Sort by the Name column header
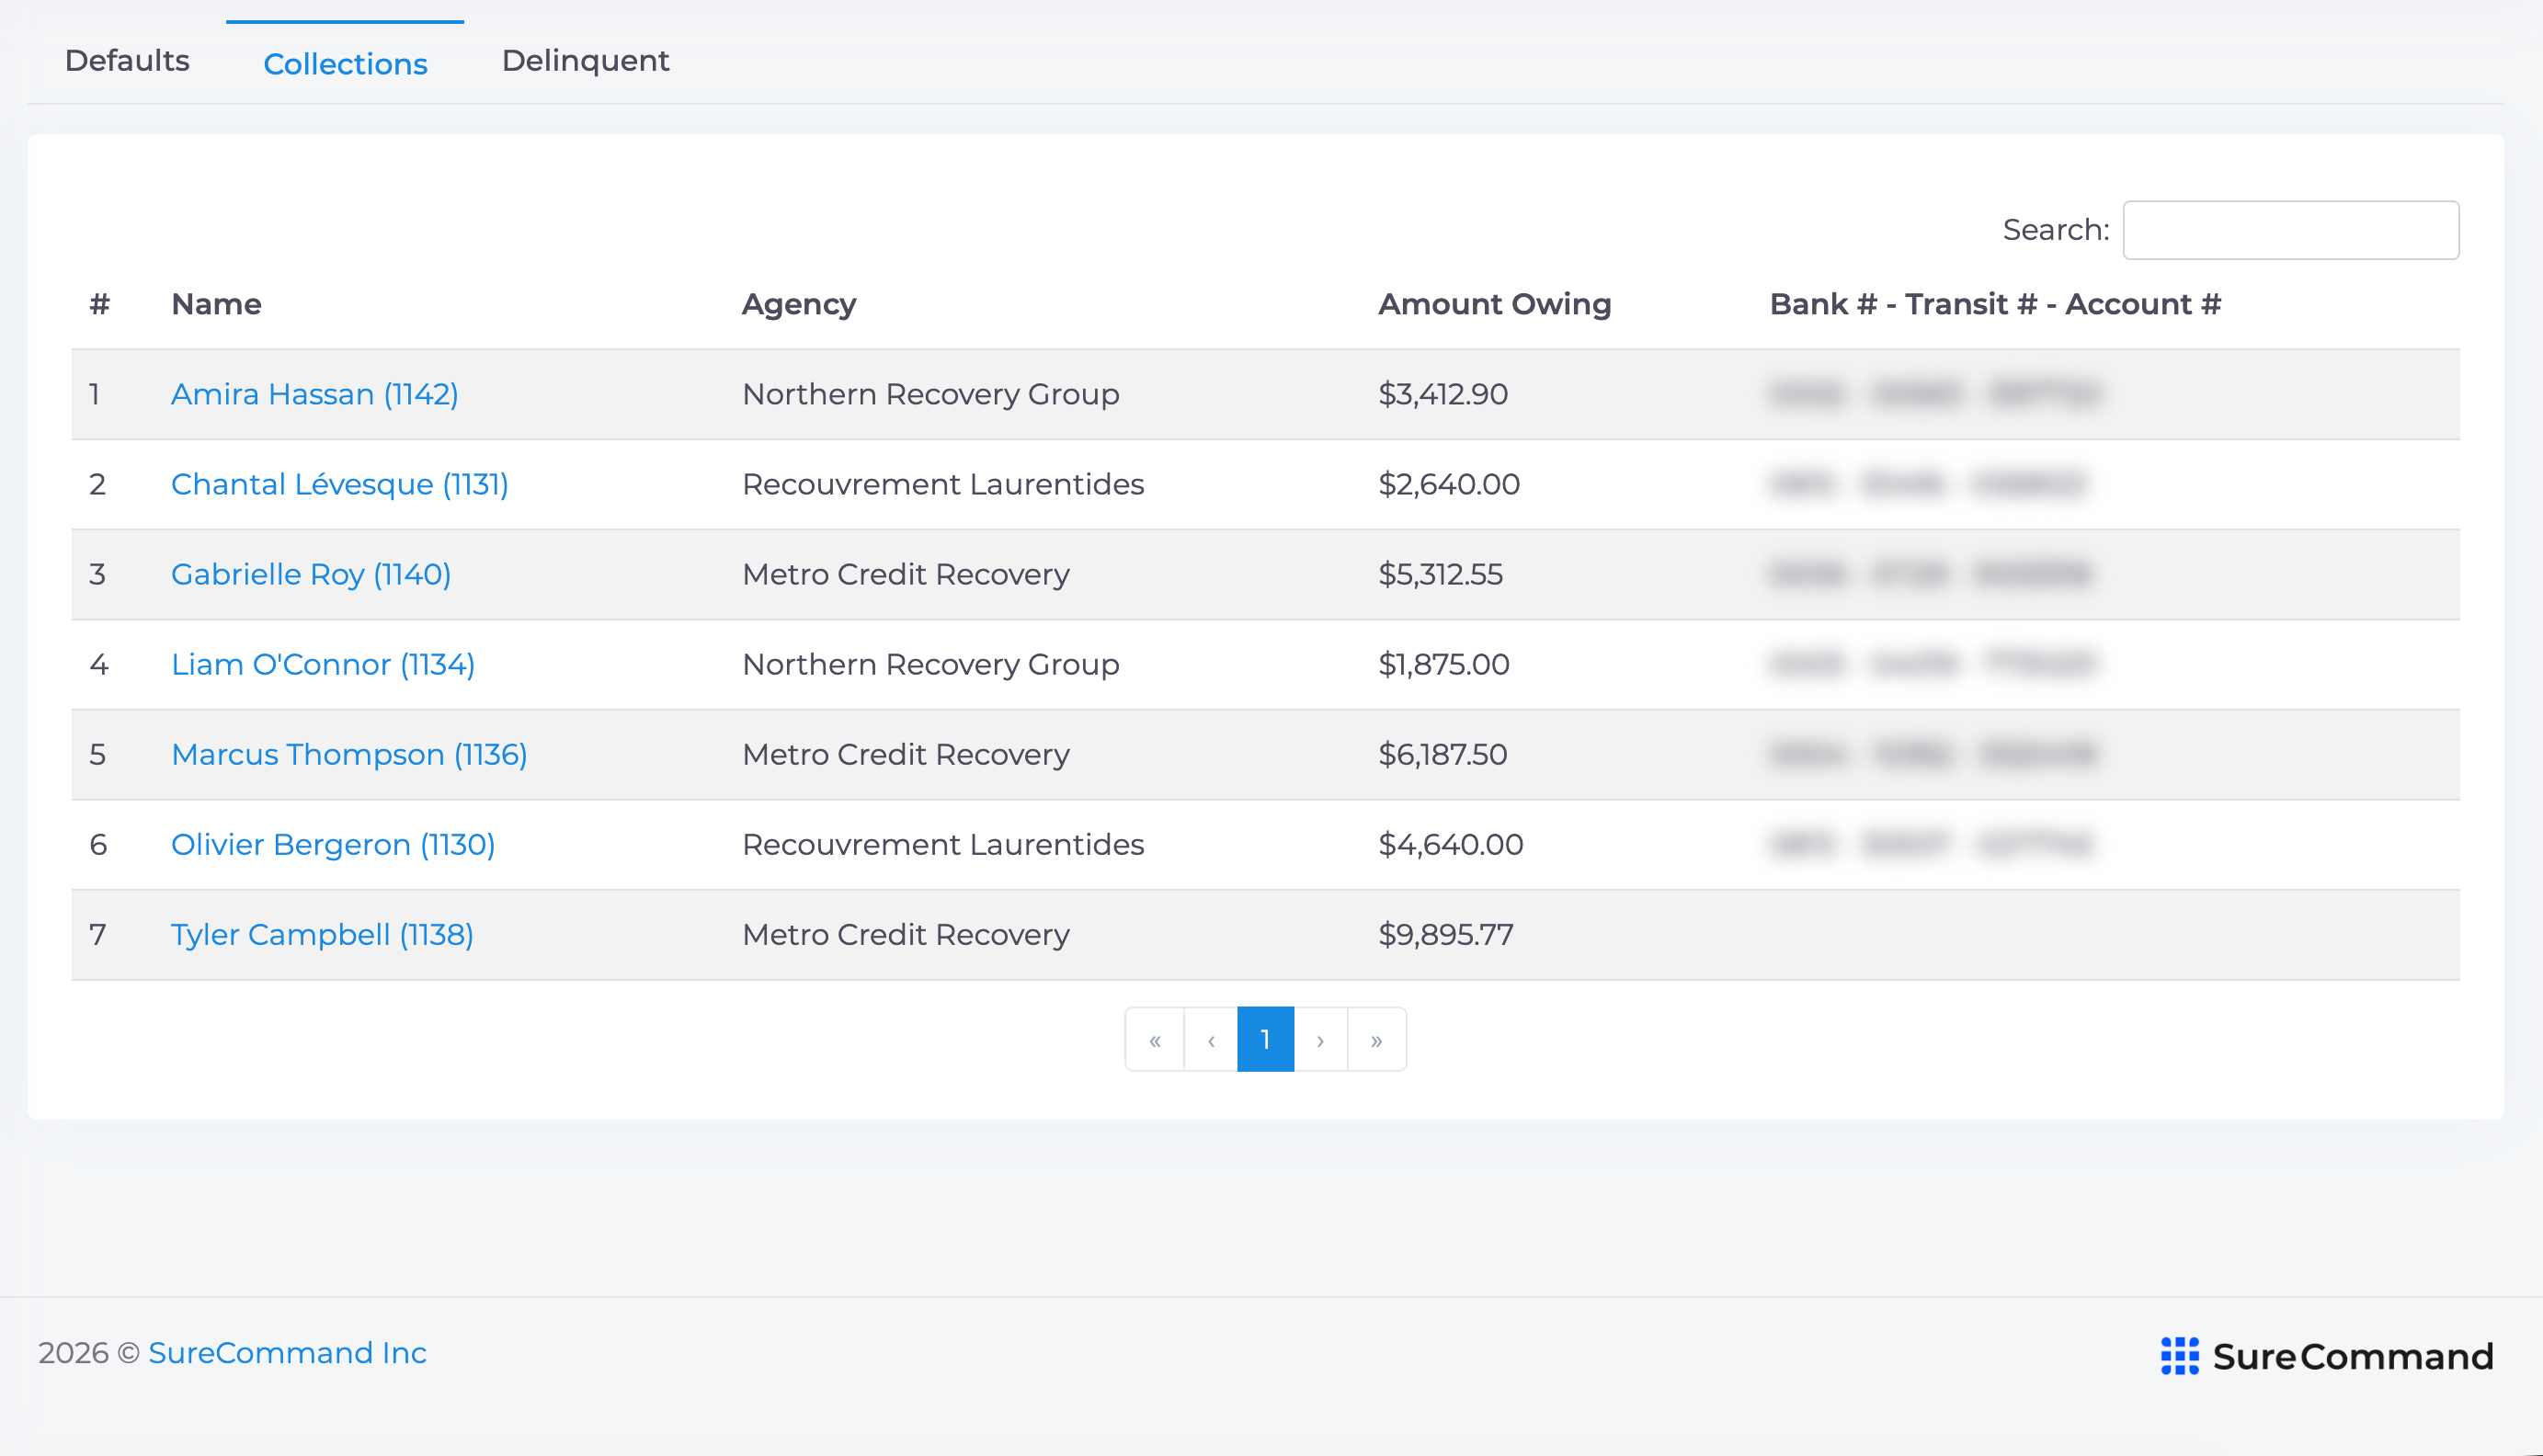2543x1456 pixels. pos(216,304)
